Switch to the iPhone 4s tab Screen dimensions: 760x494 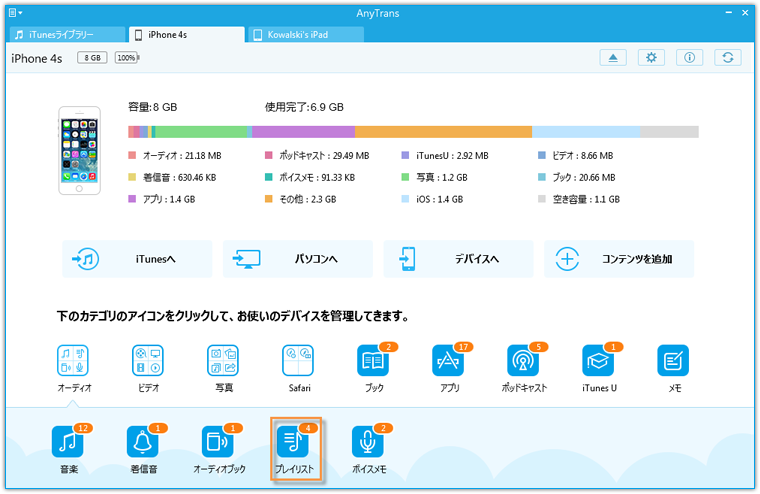(x=187, y=35)
